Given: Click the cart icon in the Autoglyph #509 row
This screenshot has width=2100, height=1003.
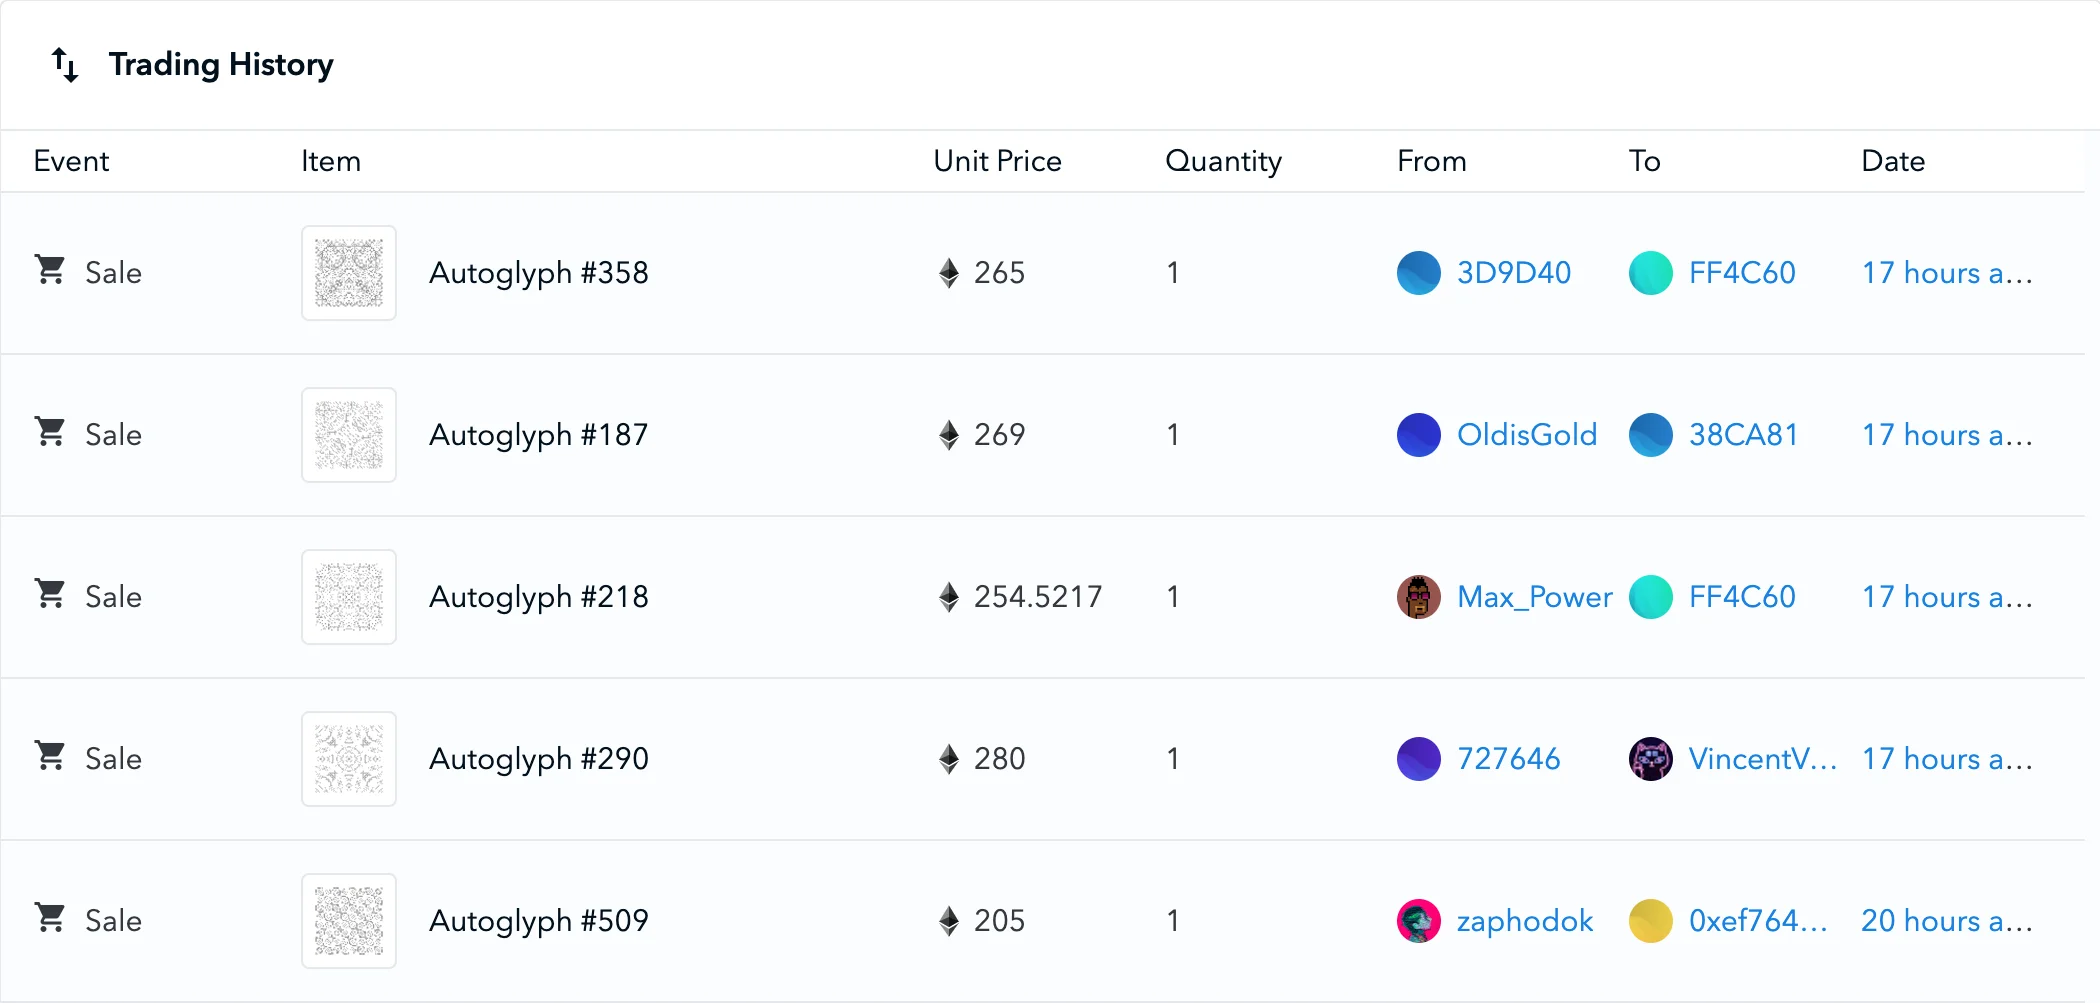Looking at the screenshot, I should click(x=50, y=918).
